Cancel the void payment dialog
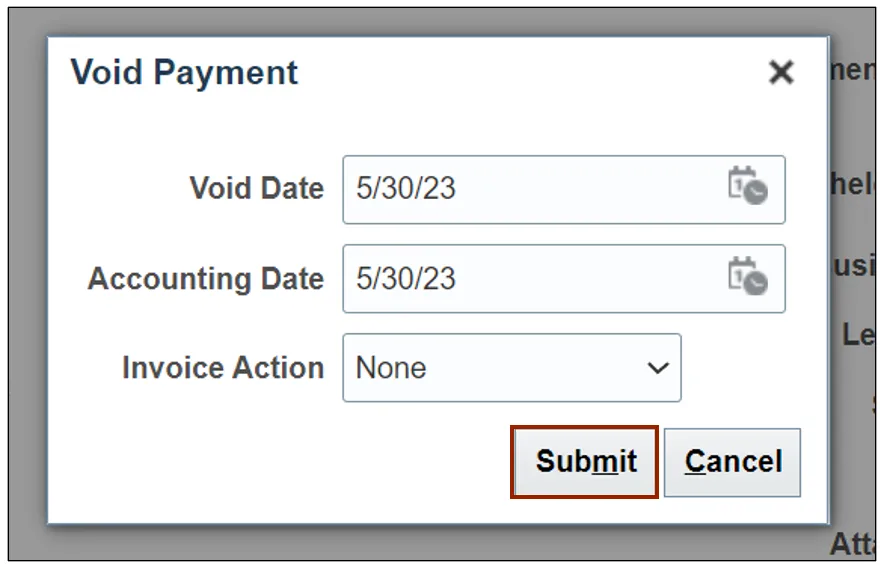This screenshot has height=565, width=880. pos(732,461)
